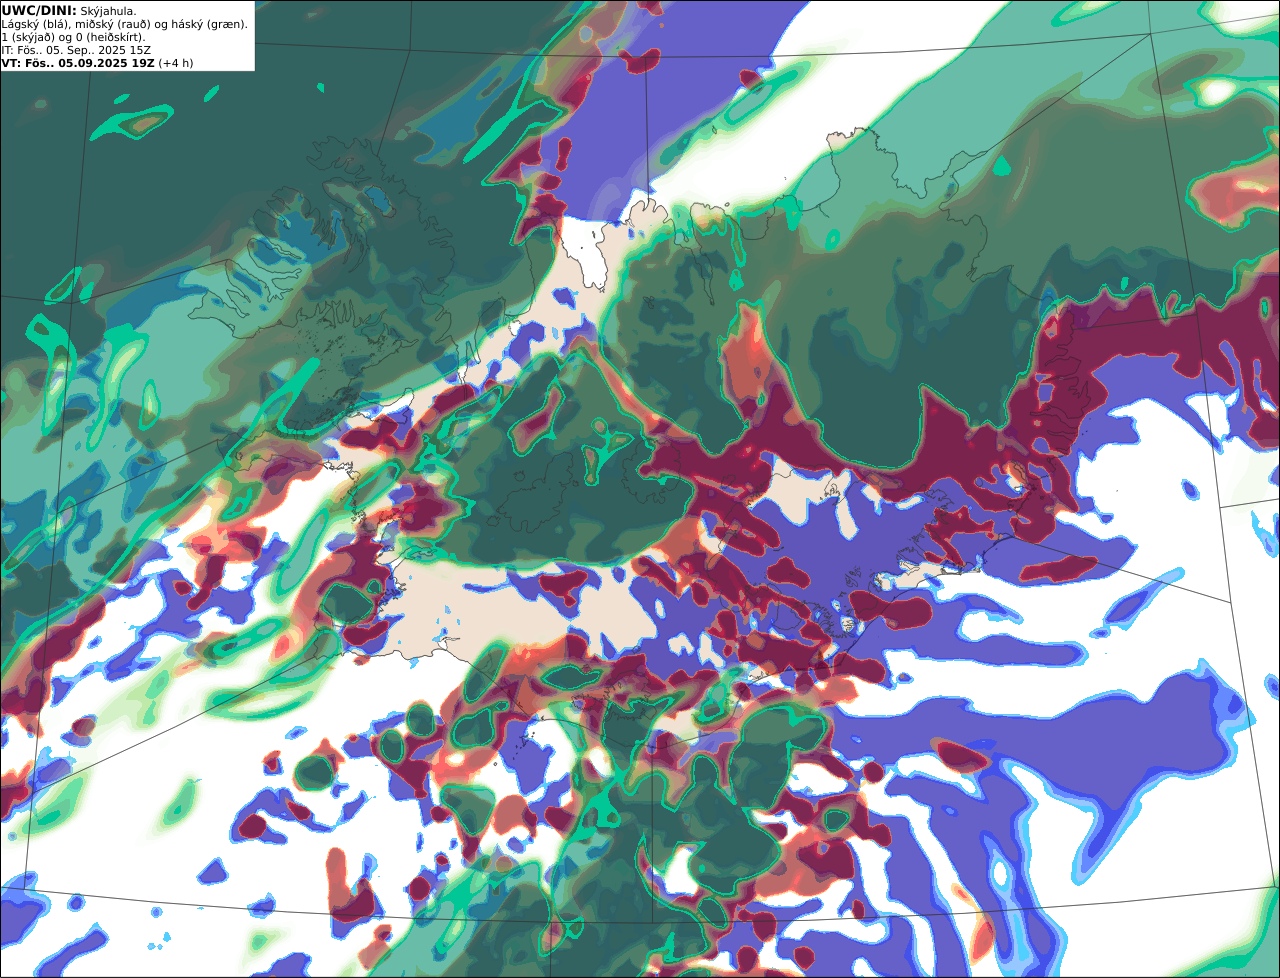1280x978 pixels.
Task: Click the 'UWC/DINI: Skýjahula.' title text
Action: (69, 11)
